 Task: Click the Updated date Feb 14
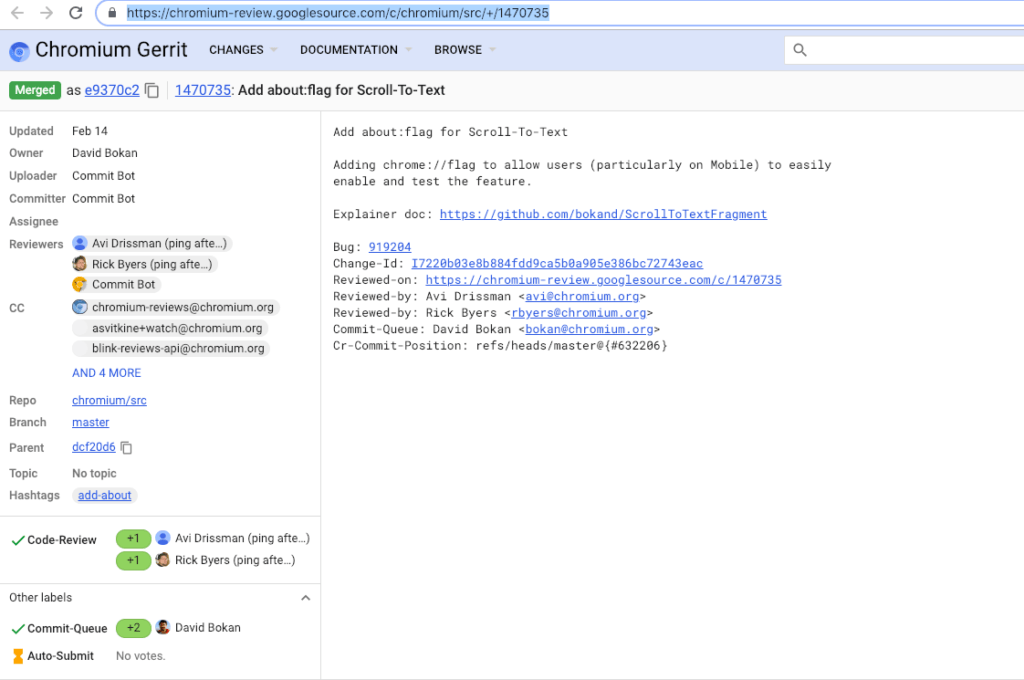[89, 131]
